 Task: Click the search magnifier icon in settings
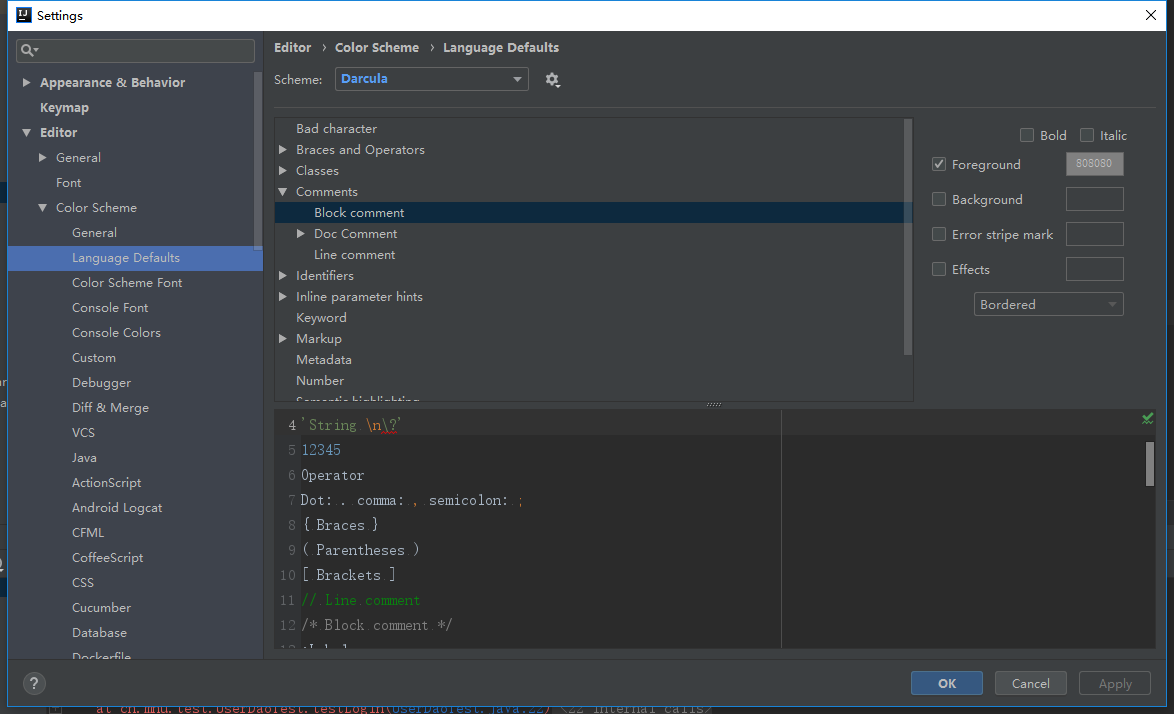(x=28, y=50)
